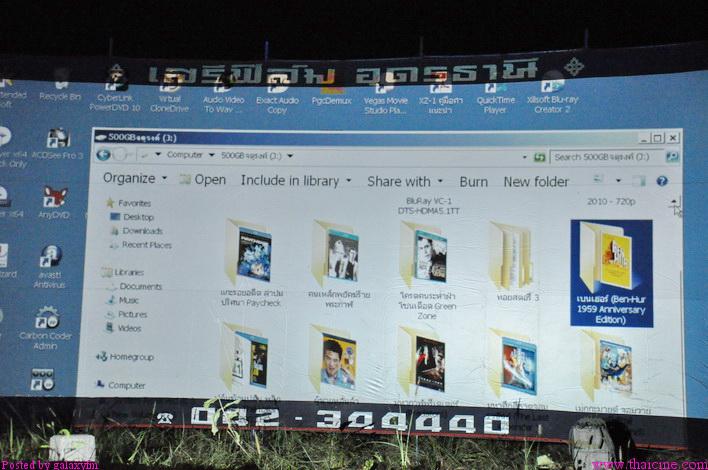The image size is (708, 470).
Task: Select Homegroup in navigation pane
Action: [125, 357]
